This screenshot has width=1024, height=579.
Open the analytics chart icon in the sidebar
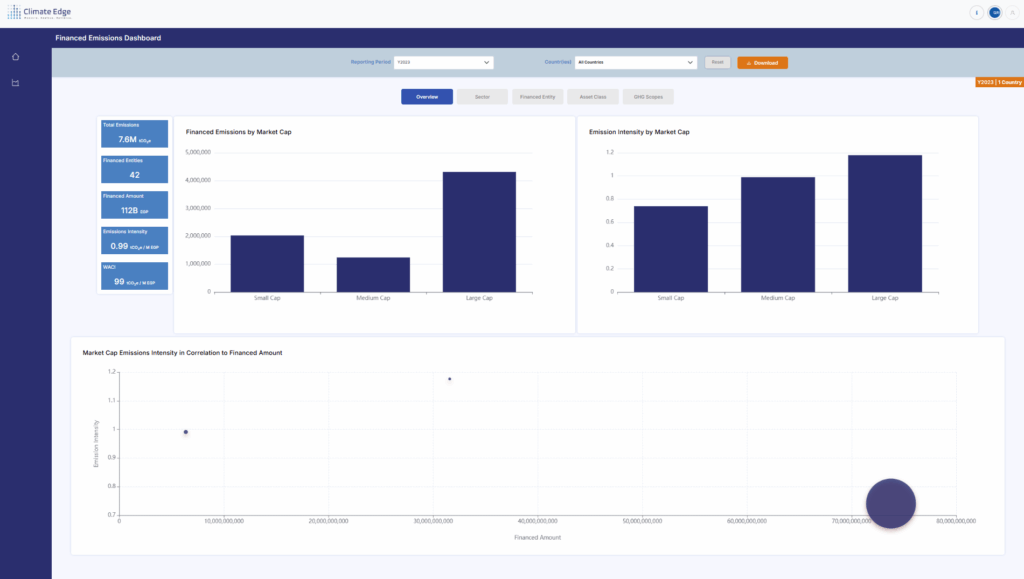[14, 84]
